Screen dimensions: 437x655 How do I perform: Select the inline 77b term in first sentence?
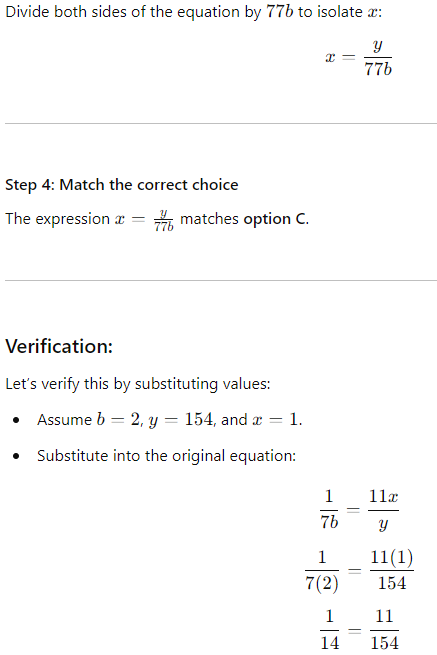pos(279,12)
